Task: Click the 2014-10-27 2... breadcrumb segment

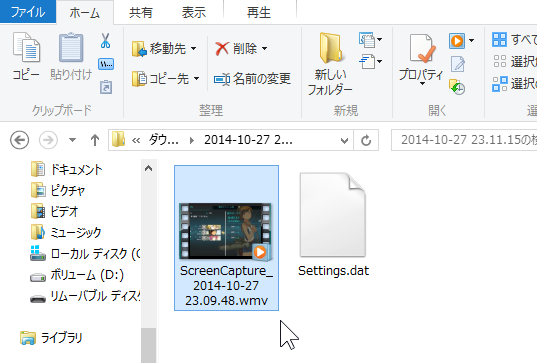Action: pyautogui.click(x=248, y=140)
